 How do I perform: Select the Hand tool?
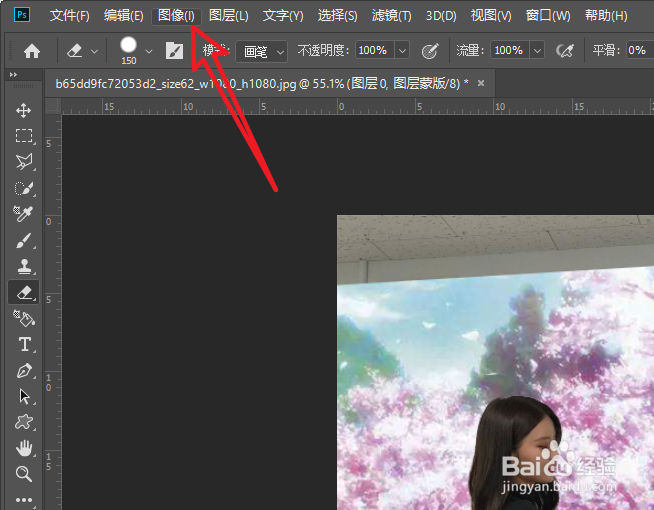pyautogui.click(x=23, y=449)
